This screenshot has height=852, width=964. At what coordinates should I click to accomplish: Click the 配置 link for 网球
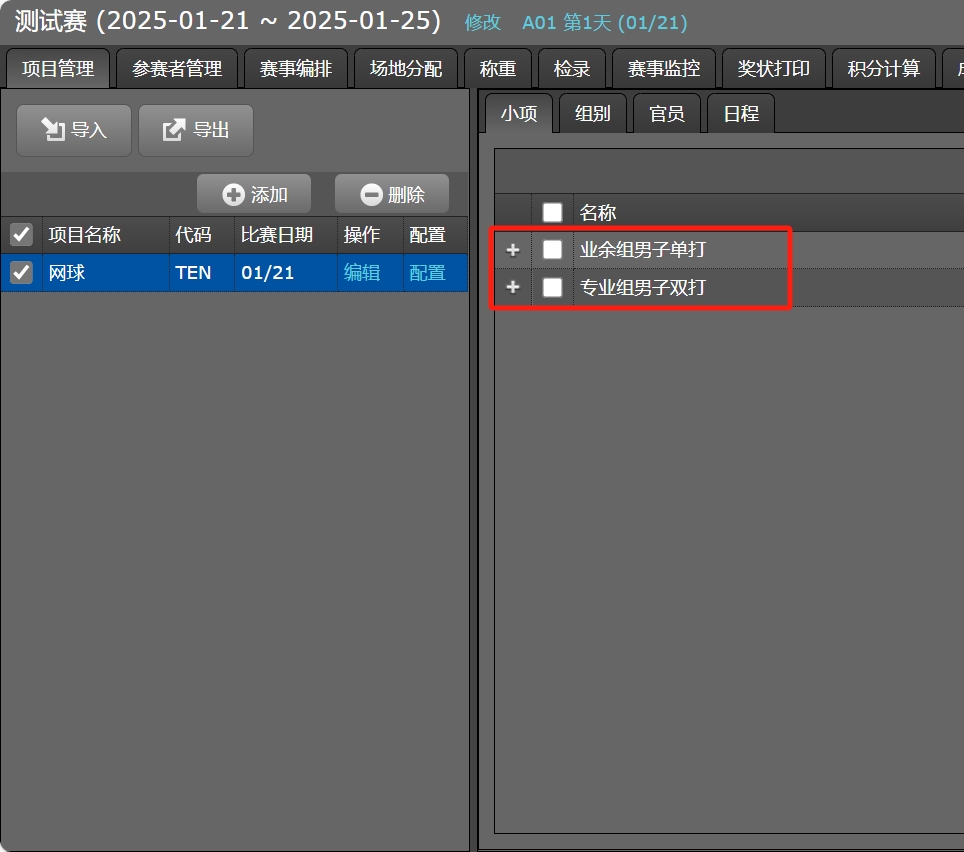coord(427,273)
